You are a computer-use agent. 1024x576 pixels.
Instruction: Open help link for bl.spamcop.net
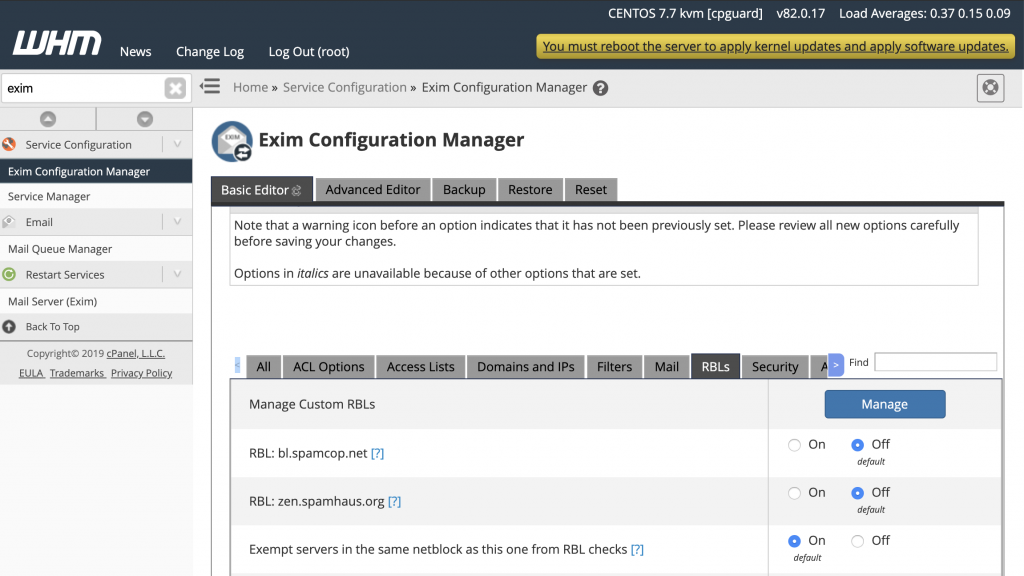(x=377, y=453)
